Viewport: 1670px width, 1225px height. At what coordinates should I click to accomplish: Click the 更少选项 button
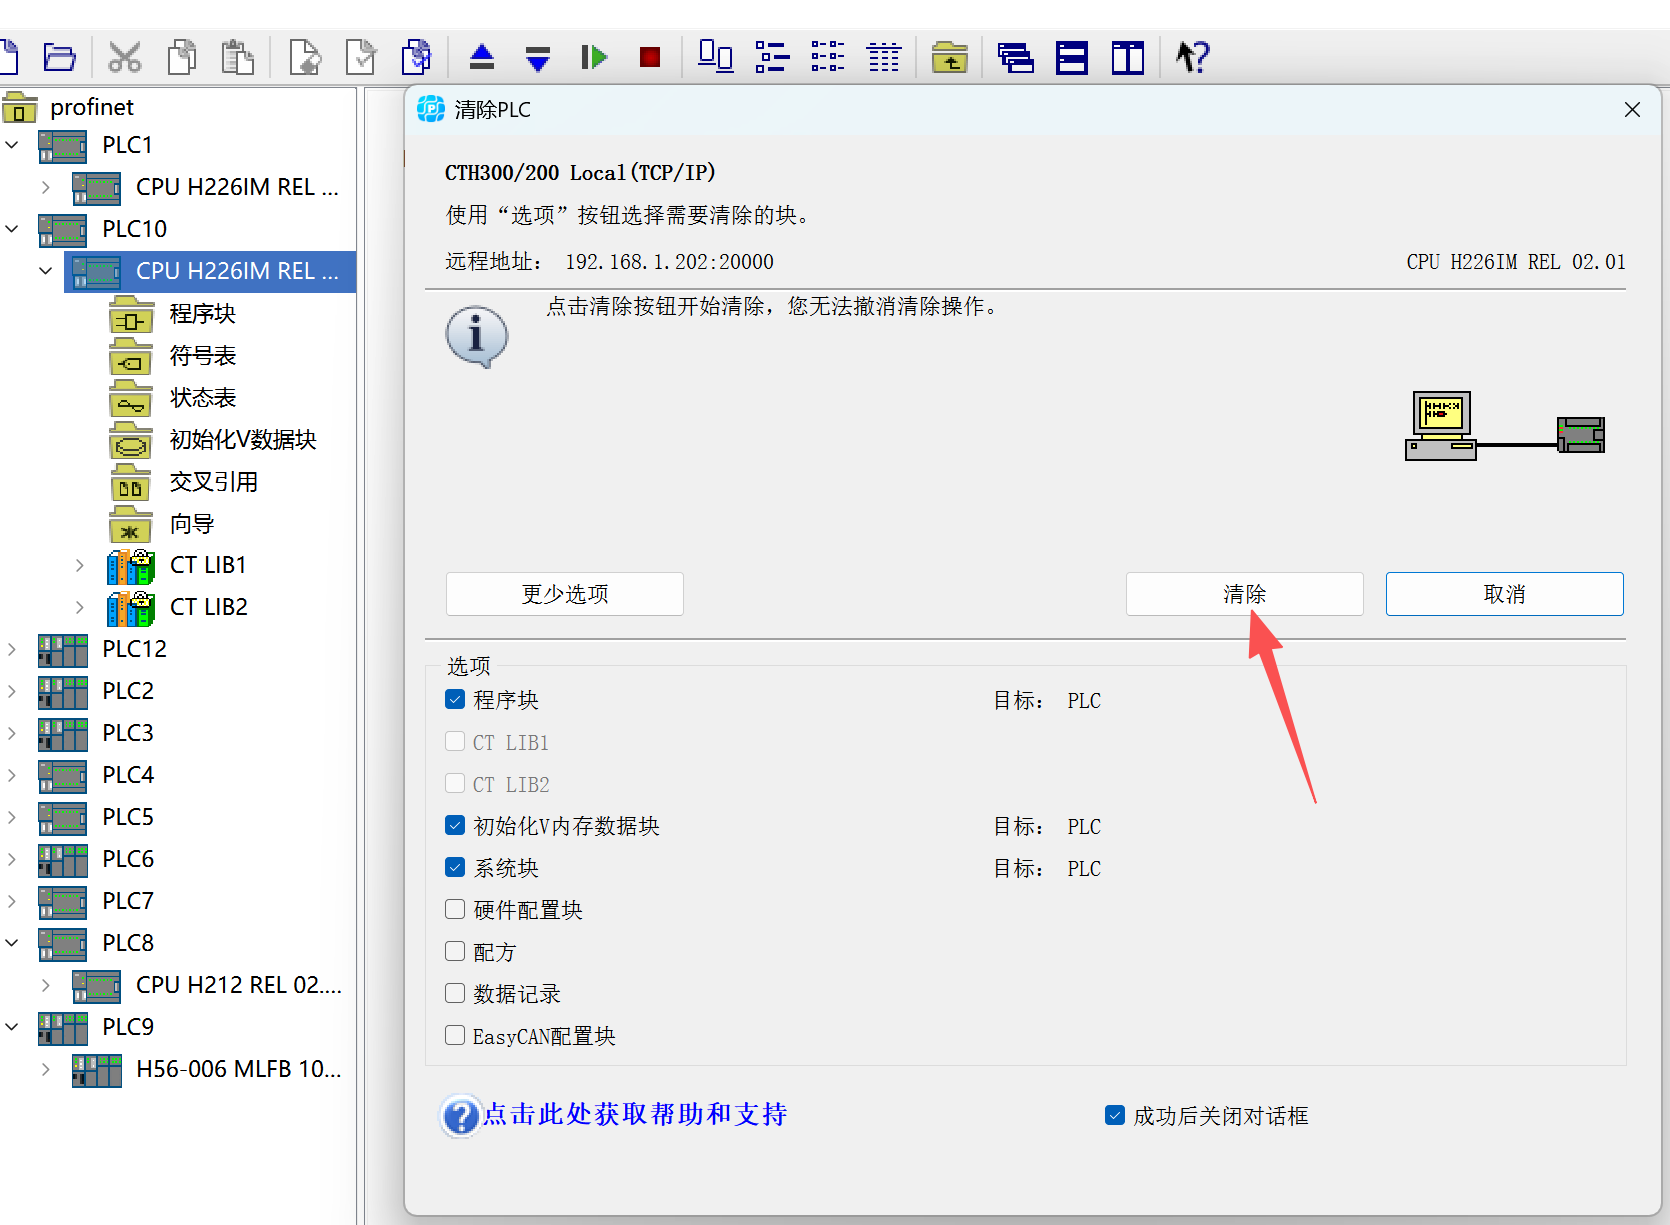pos(565,594)
